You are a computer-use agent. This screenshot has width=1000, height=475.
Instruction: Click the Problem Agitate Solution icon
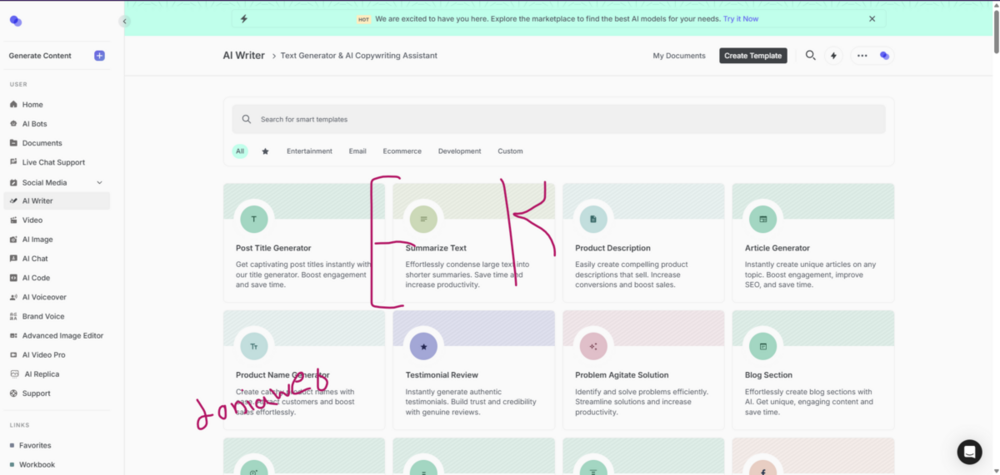click(x=593, y=346)
